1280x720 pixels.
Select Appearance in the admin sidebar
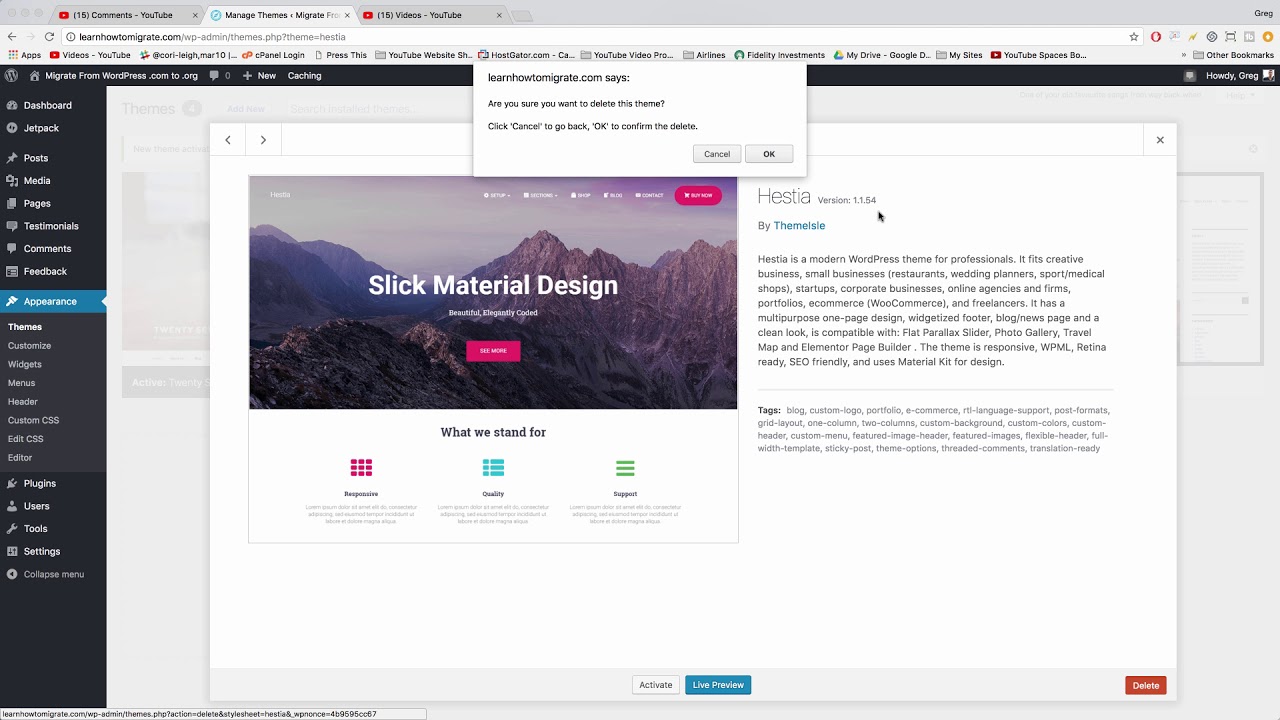[x=53, y=301]
